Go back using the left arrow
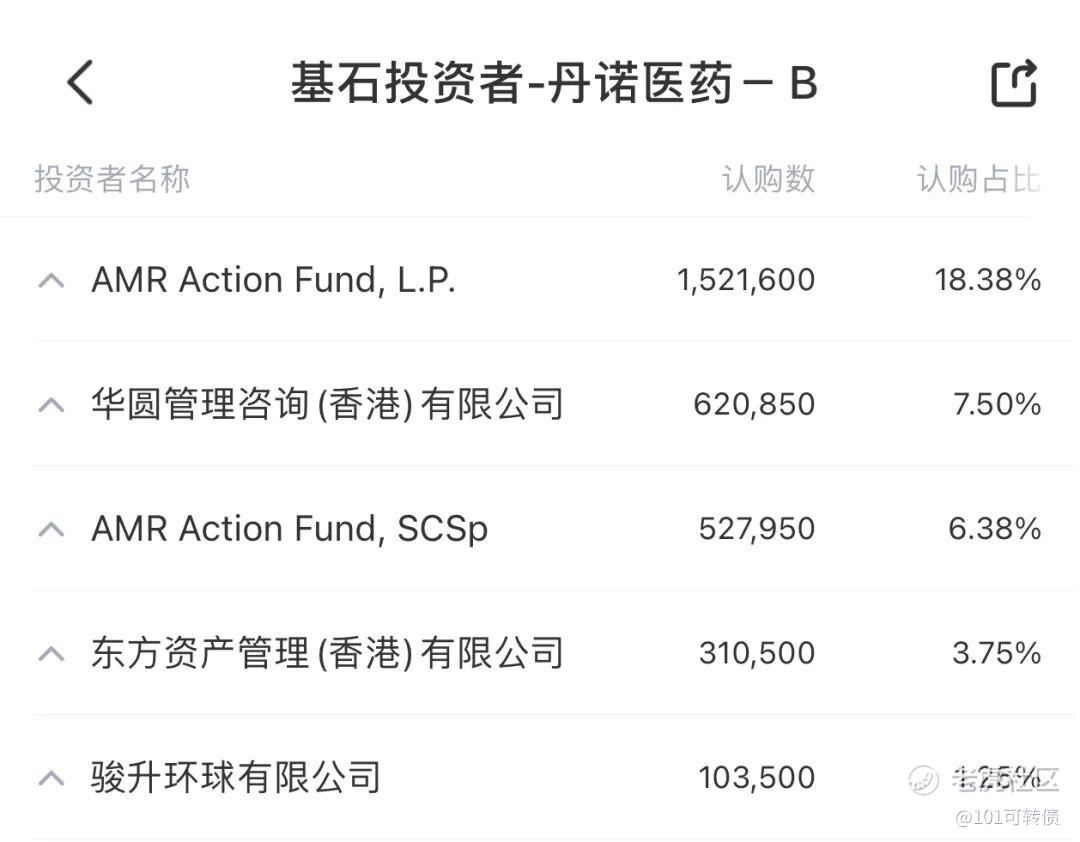 coord(80,82)
